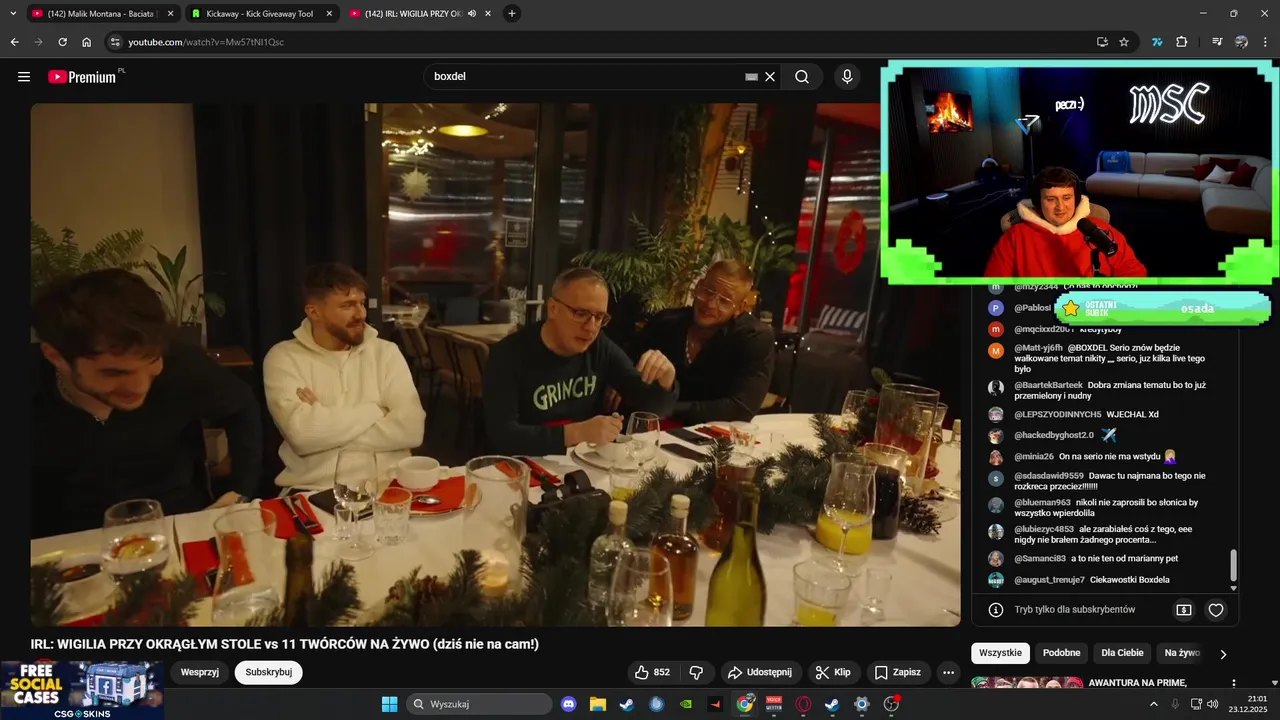Open chat author @Matt-yj6fh
Image resolution: width=1280 pixels, height=720 pixels.
tap(1038, 348)
